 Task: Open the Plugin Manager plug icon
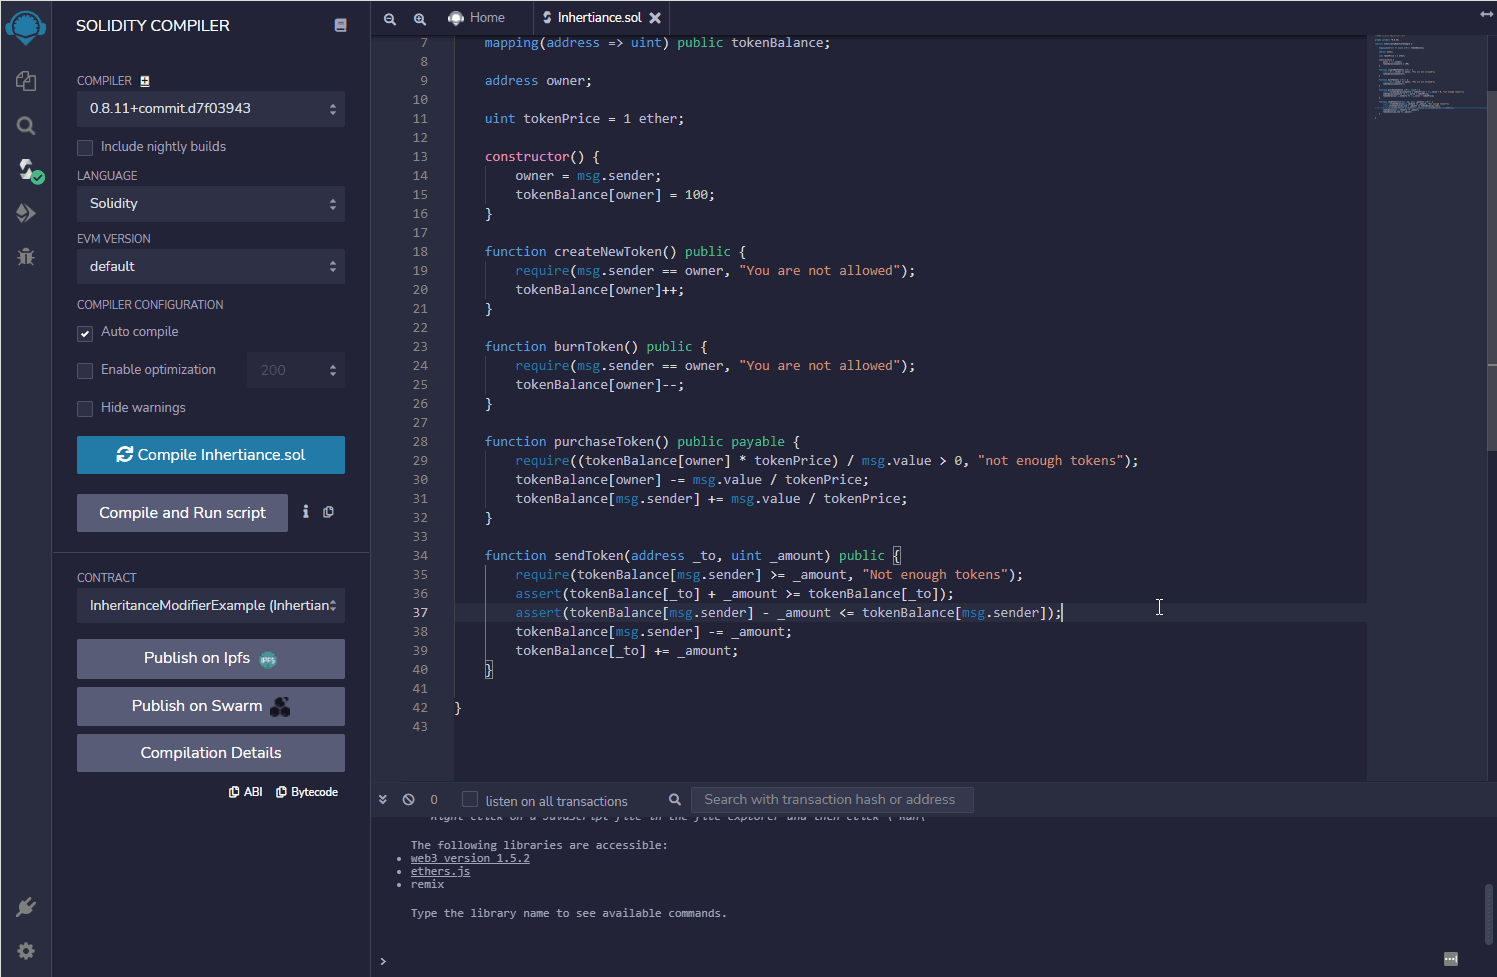pos(26,907)
